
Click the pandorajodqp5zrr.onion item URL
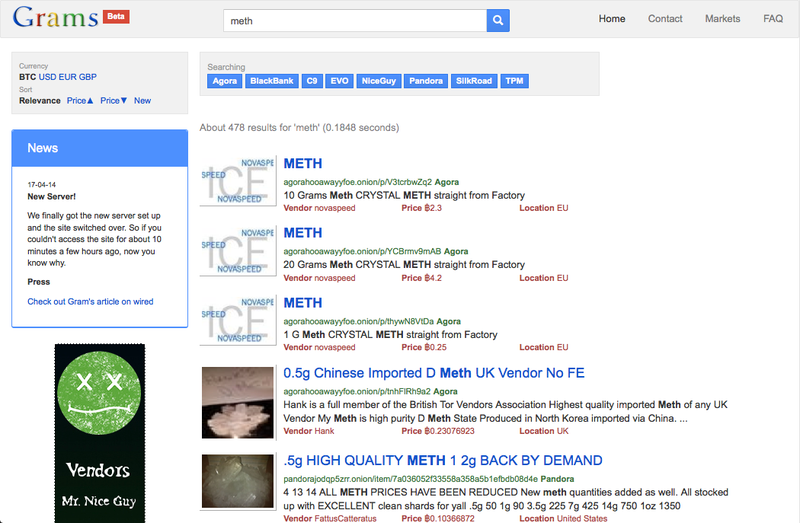click(411, 479)
